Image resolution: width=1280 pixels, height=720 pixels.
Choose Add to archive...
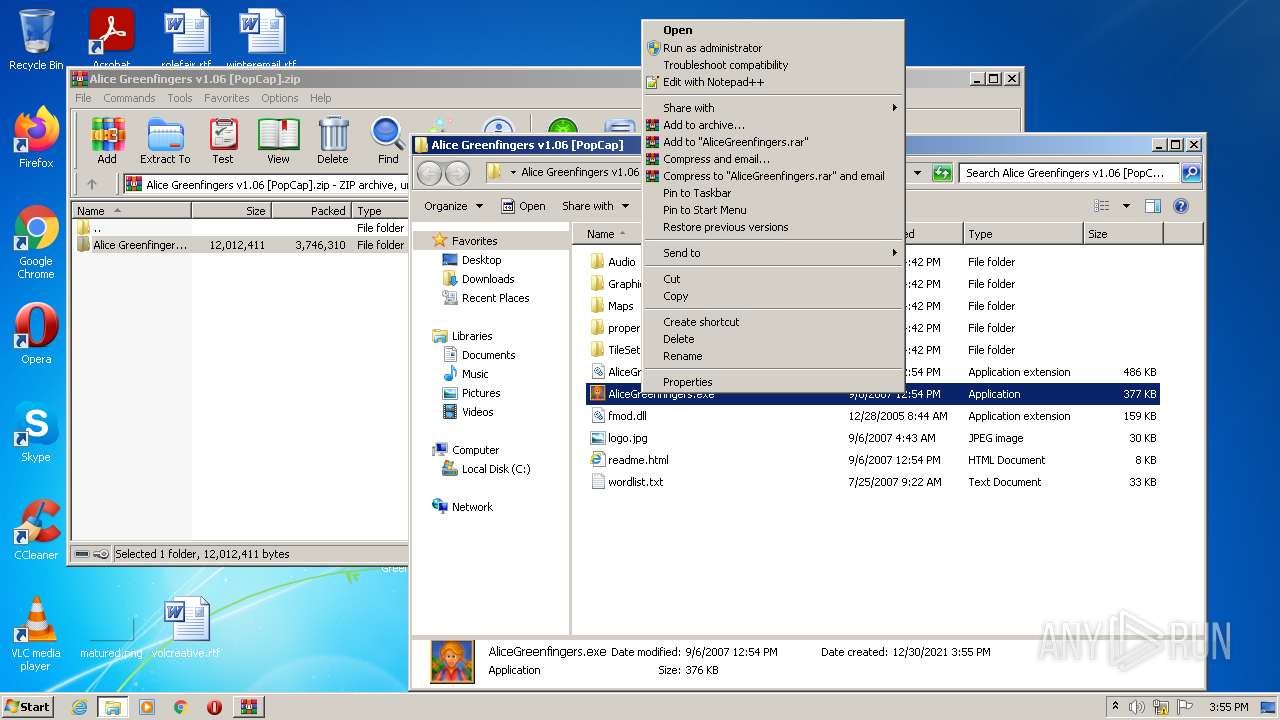coord(703,125)
